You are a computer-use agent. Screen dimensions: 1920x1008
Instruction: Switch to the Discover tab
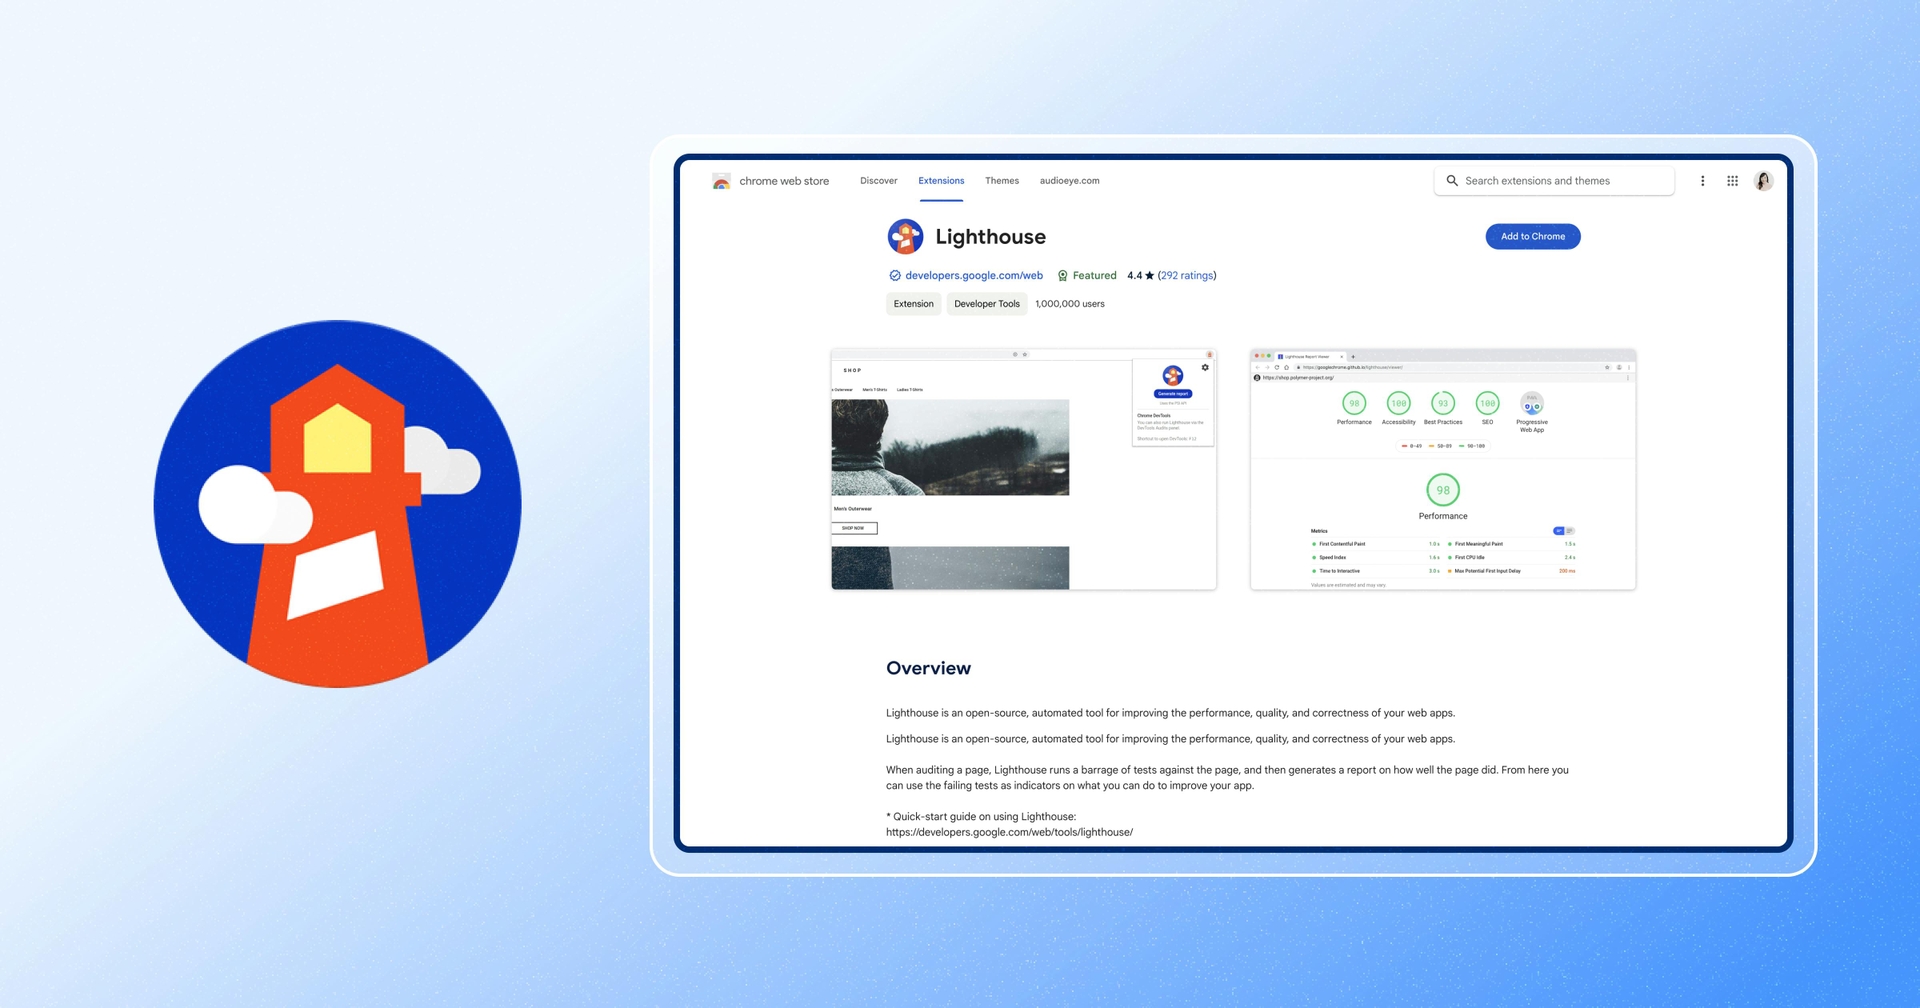coord(878,181)
